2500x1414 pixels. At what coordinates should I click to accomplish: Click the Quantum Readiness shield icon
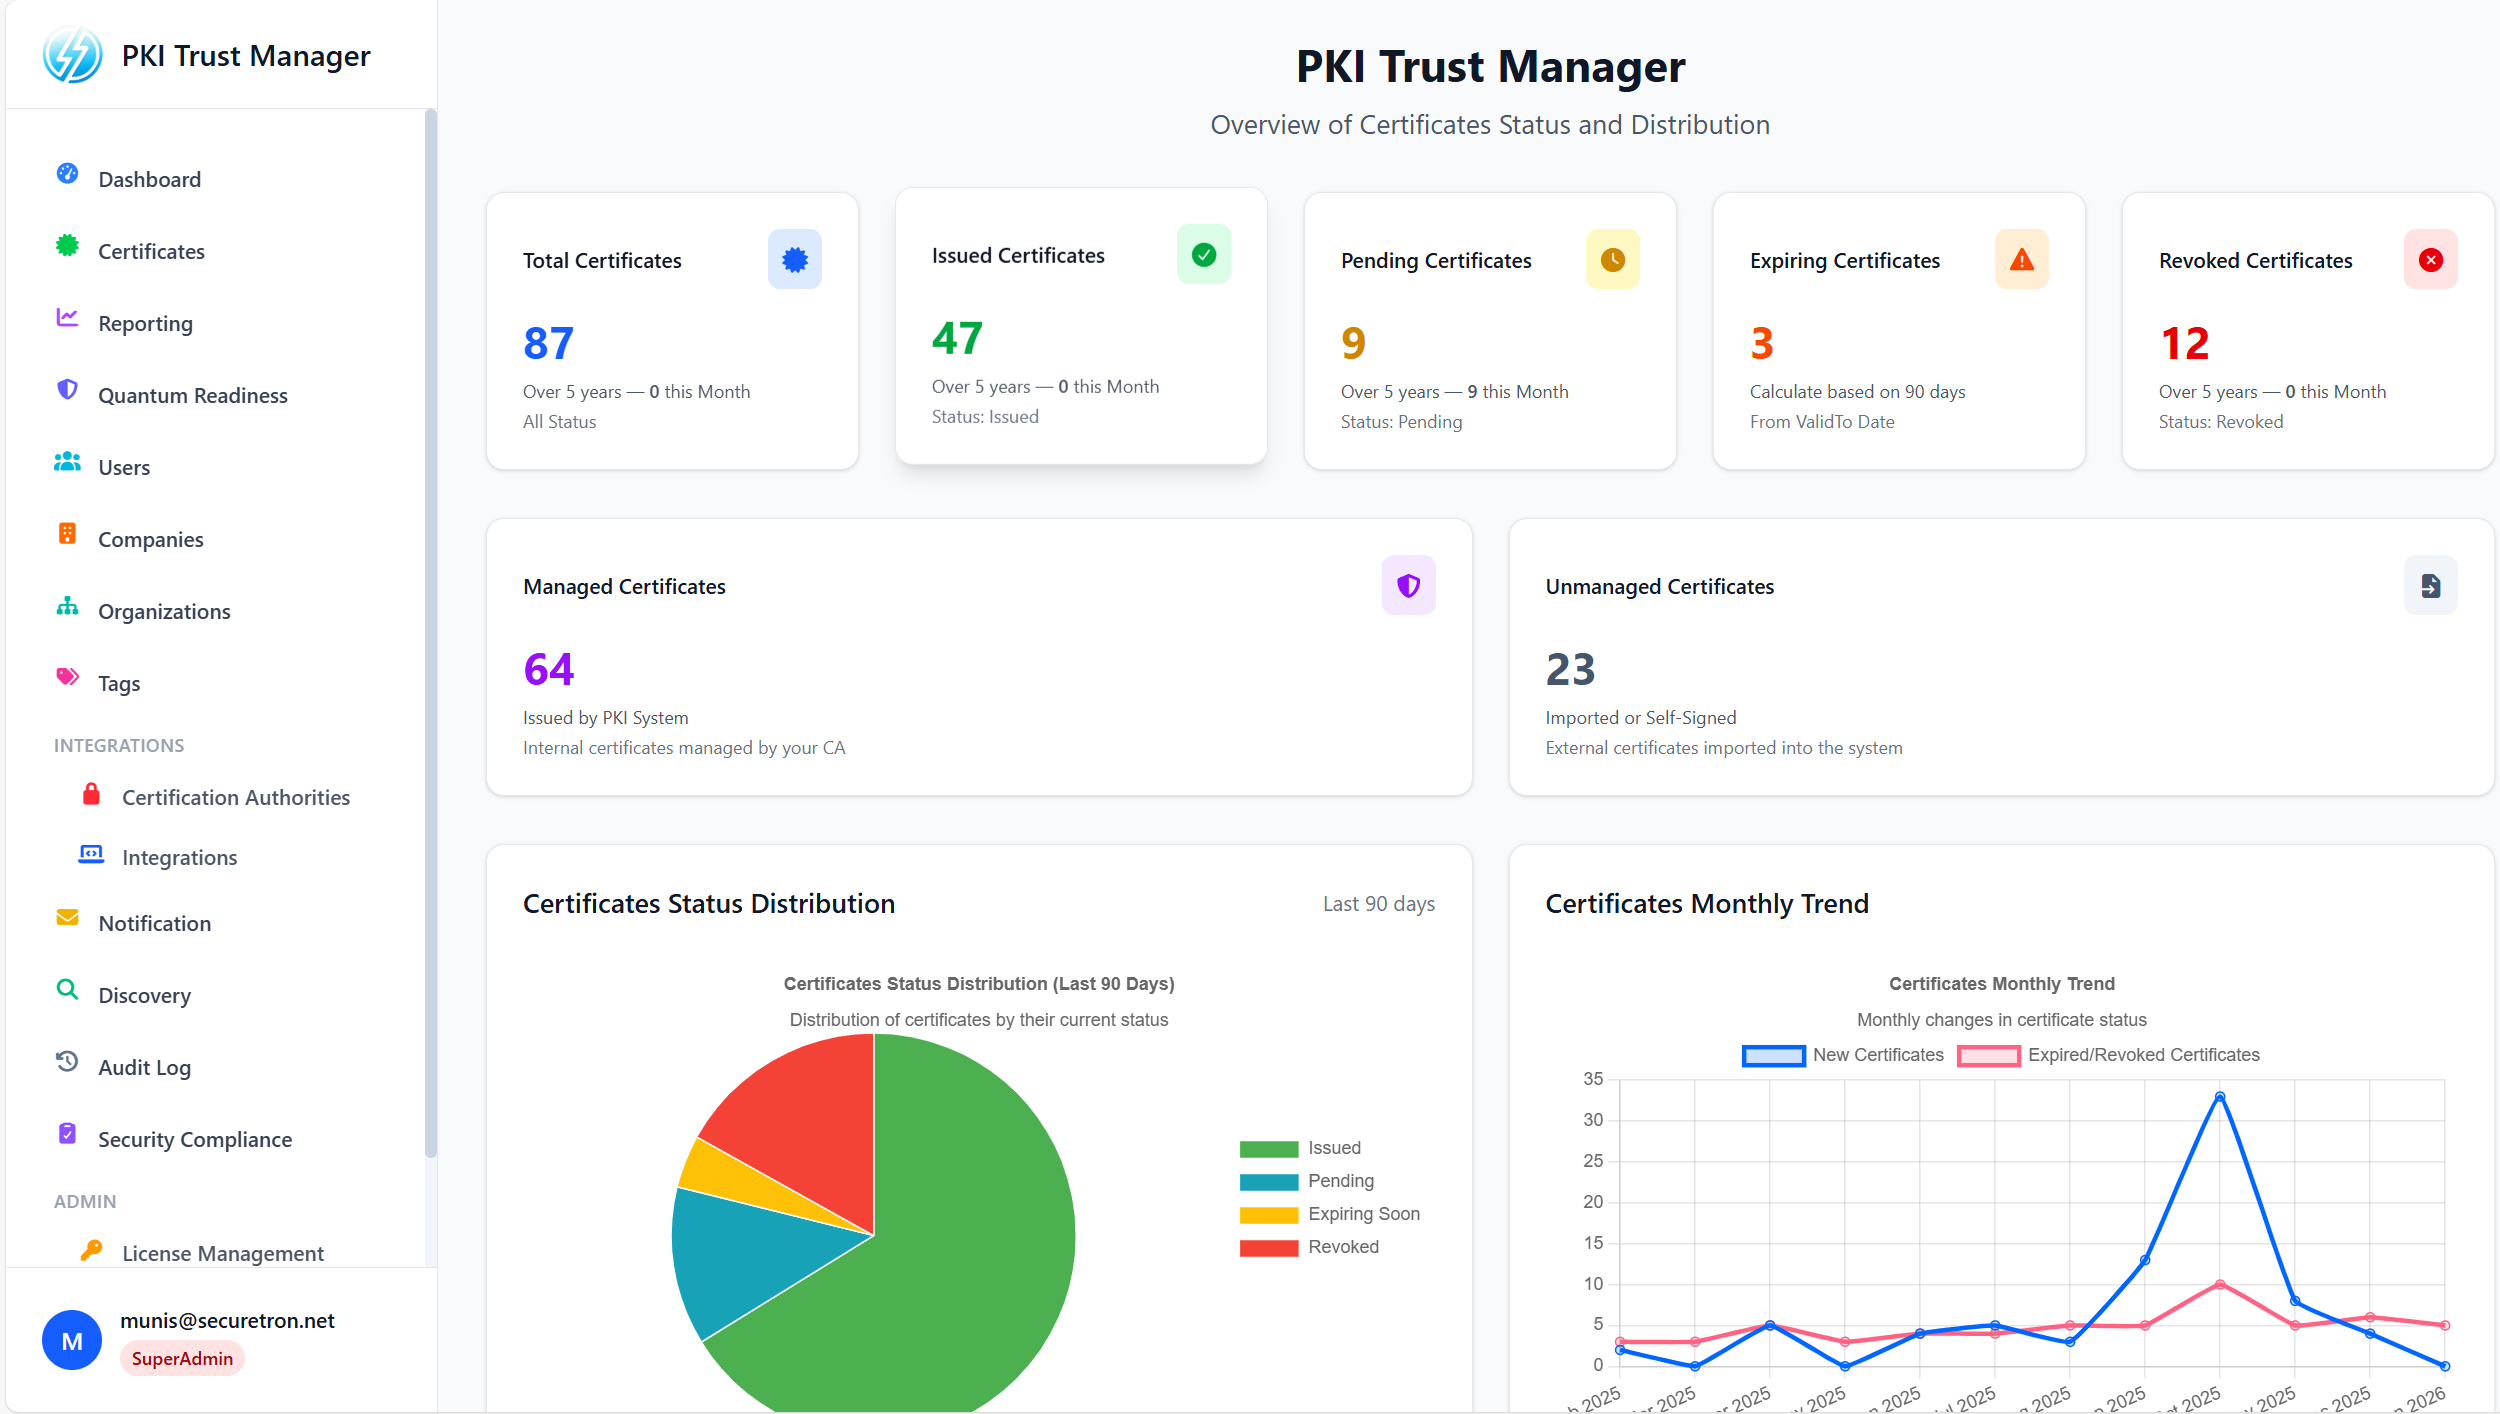(x=67, y=389)
